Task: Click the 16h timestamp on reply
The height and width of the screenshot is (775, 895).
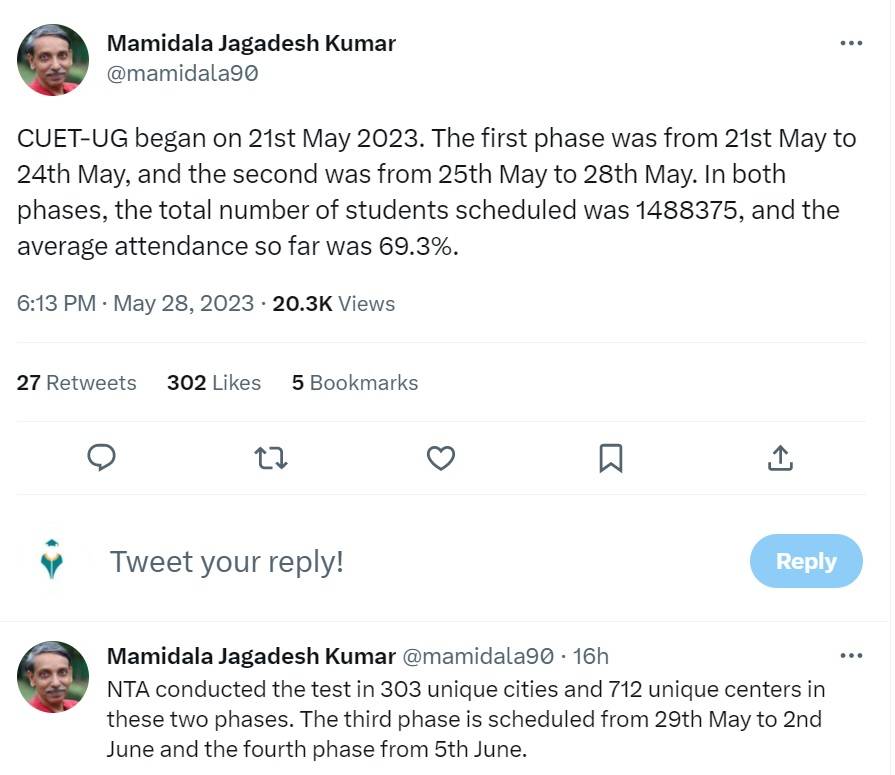Action: click(x=590, y=656)
